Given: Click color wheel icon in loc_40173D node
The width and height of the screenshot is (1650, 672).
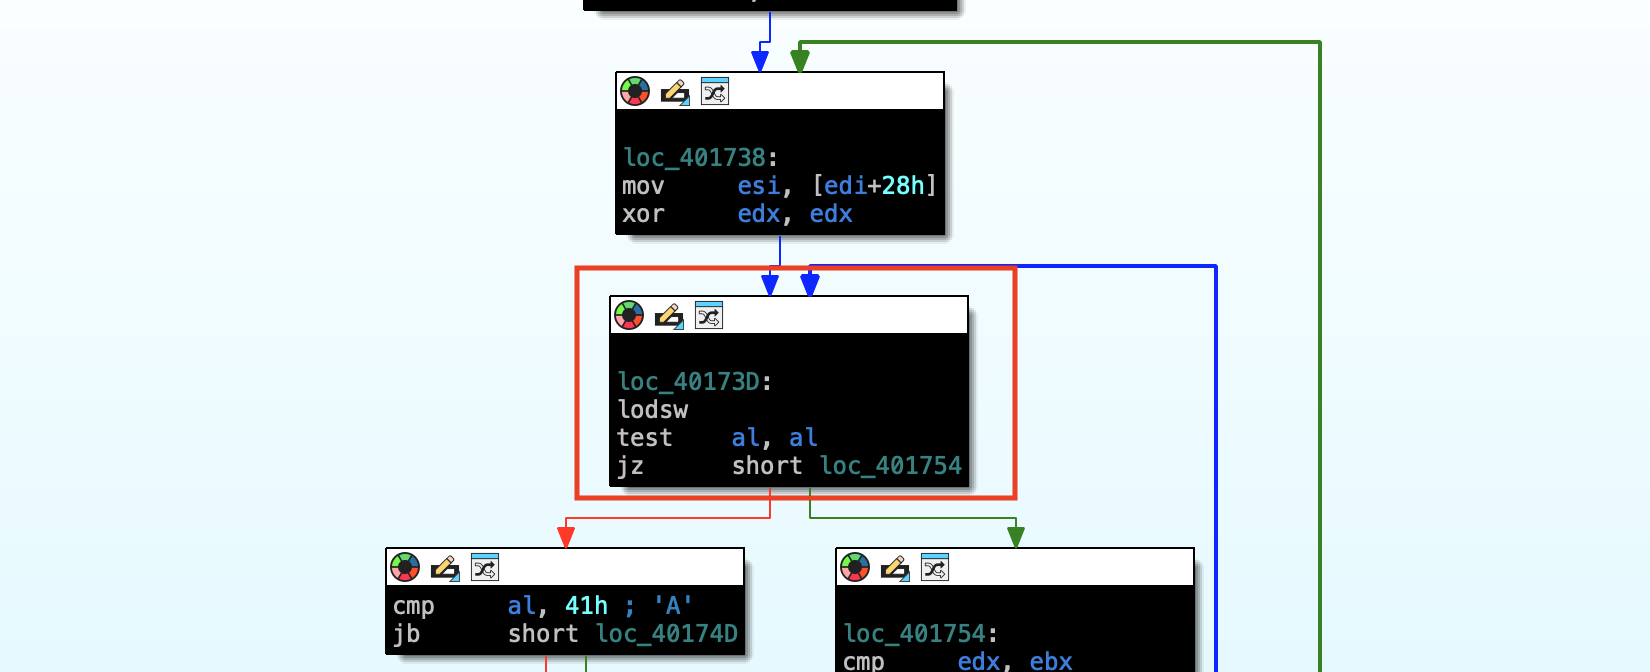Looking at the screenshot, I should click(629, 316).
